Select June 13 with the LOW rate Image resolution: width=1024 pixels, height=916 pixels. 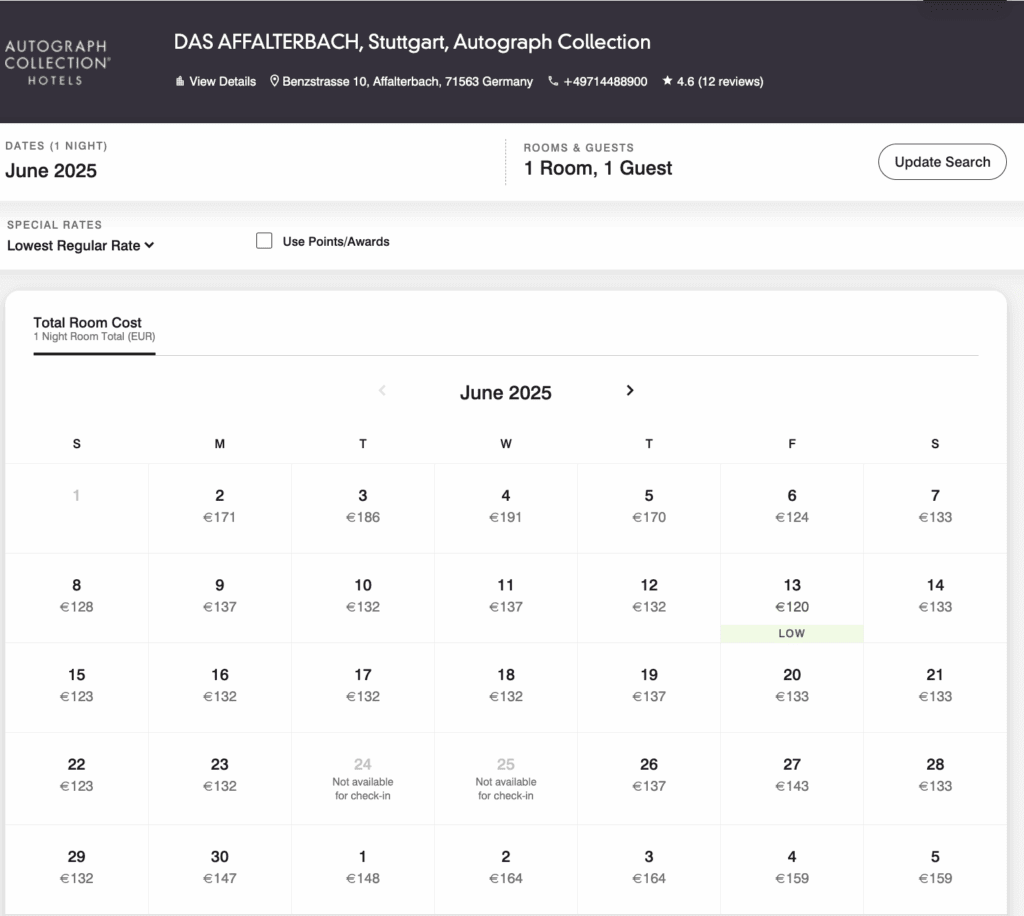(792, 597)
